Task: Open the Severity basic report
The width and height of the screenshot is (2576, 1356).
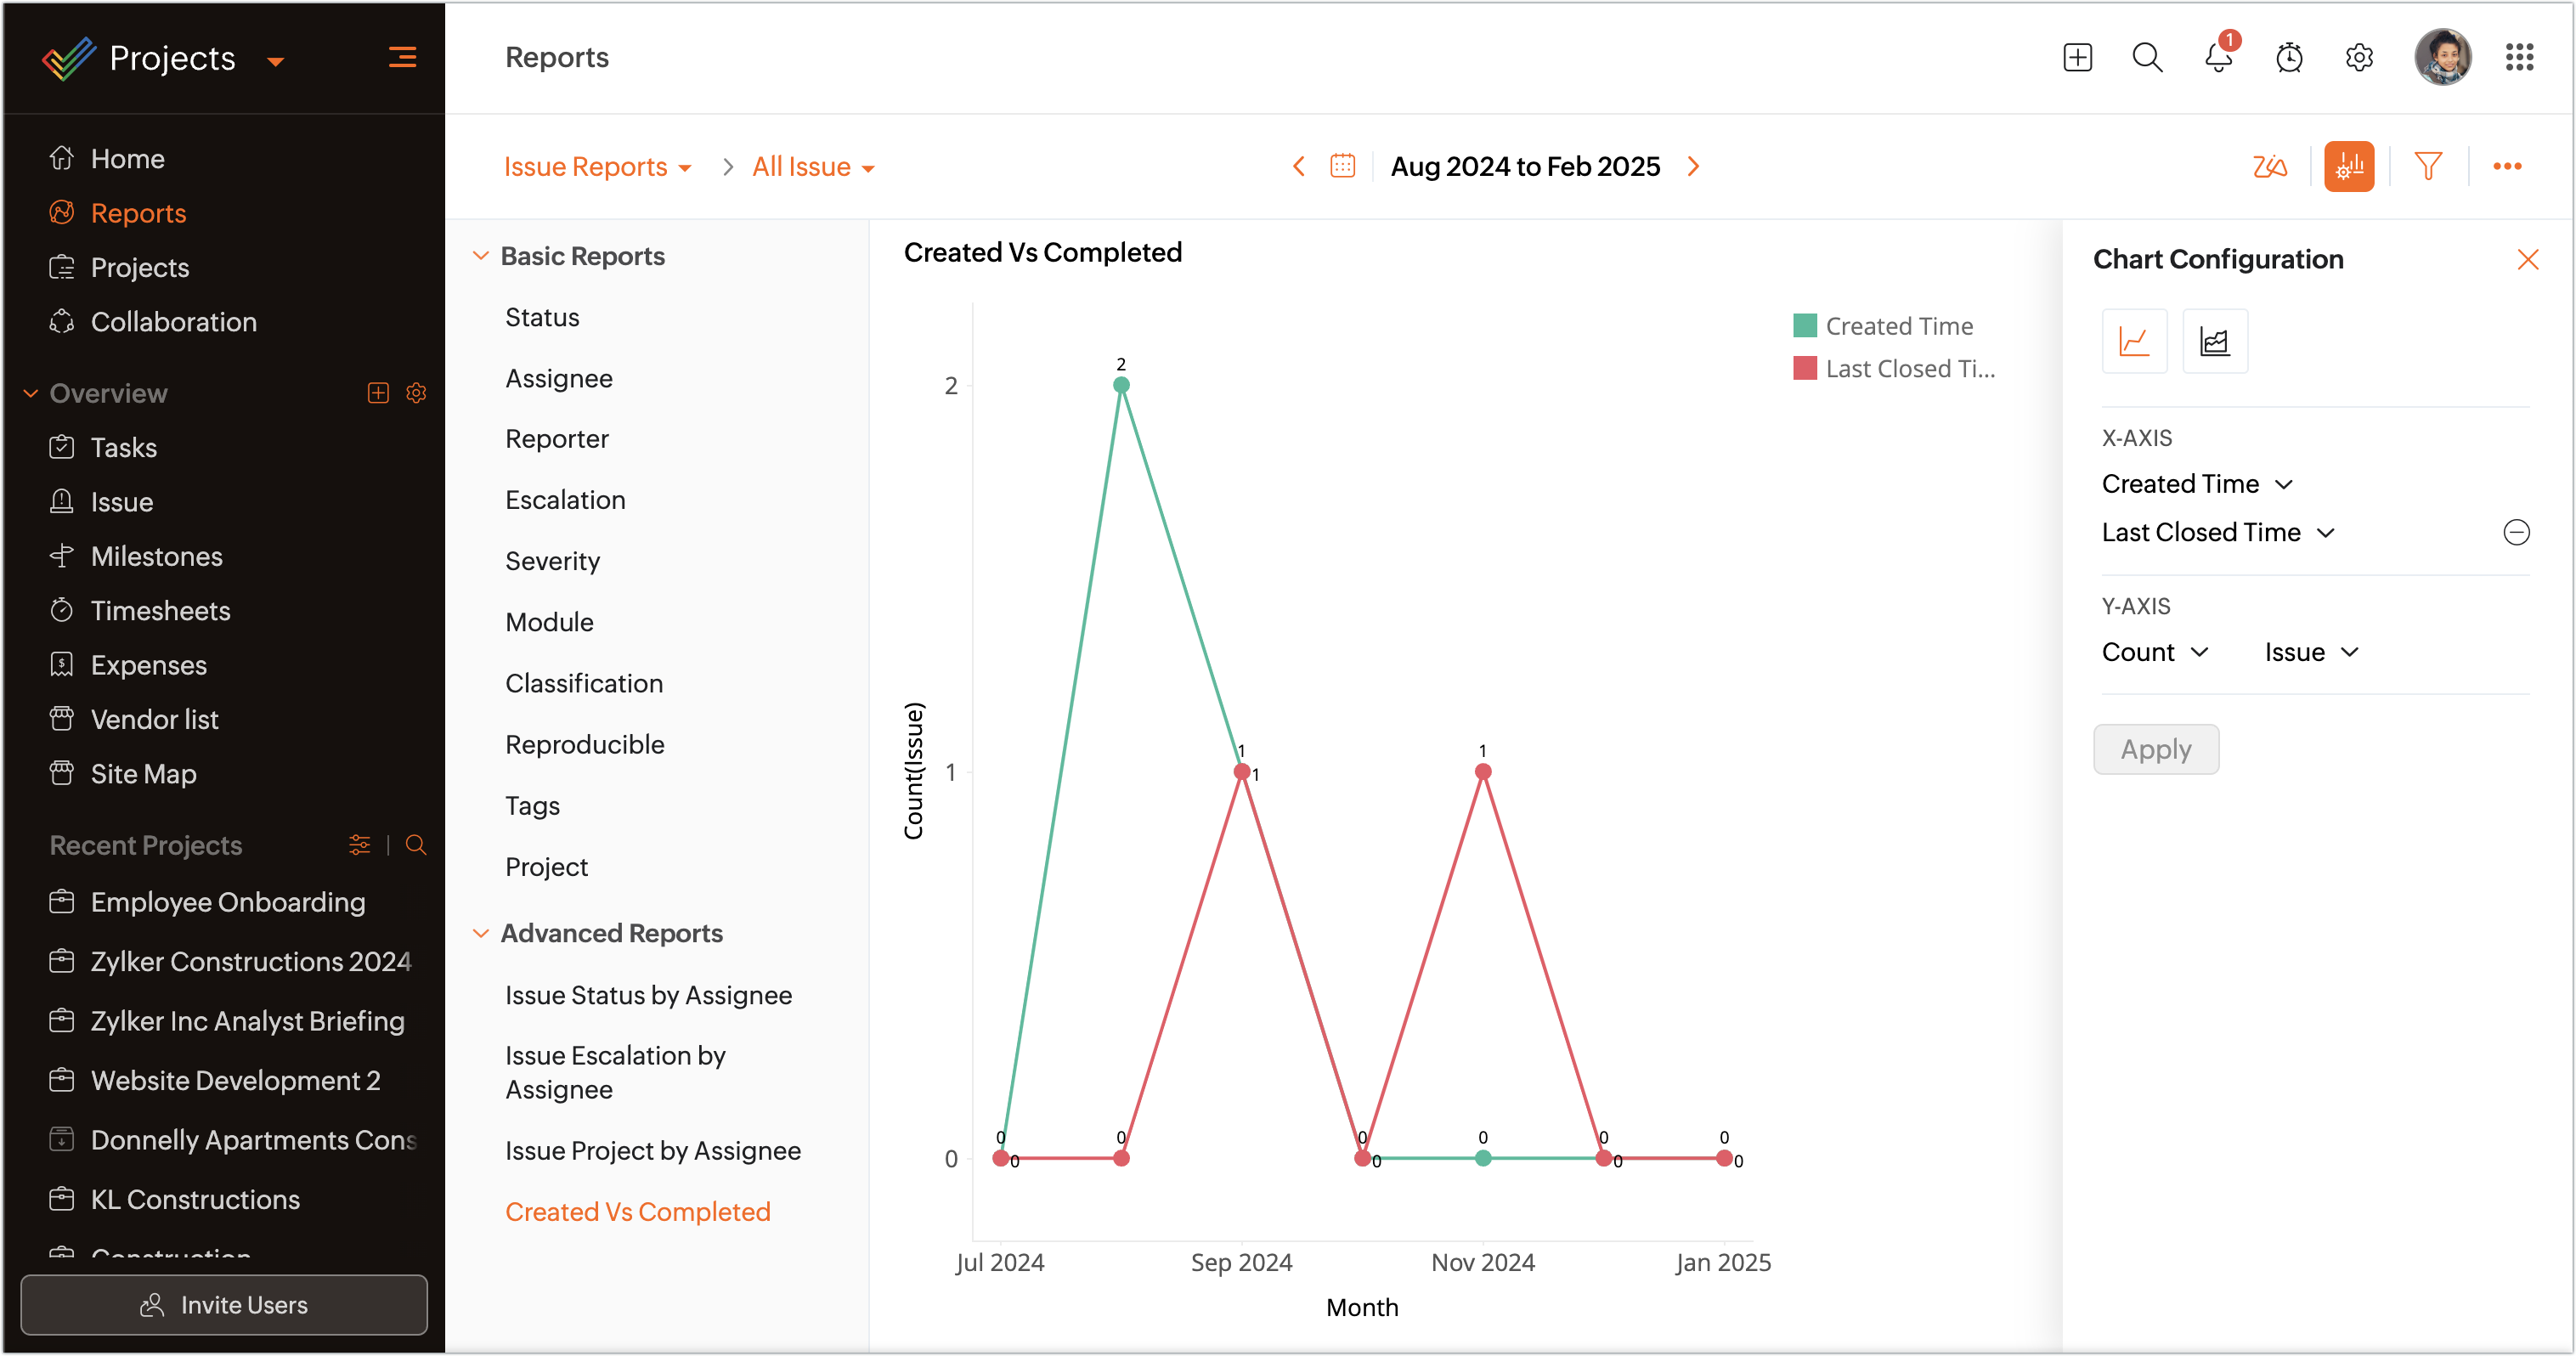Action: (x=552, y=561)
